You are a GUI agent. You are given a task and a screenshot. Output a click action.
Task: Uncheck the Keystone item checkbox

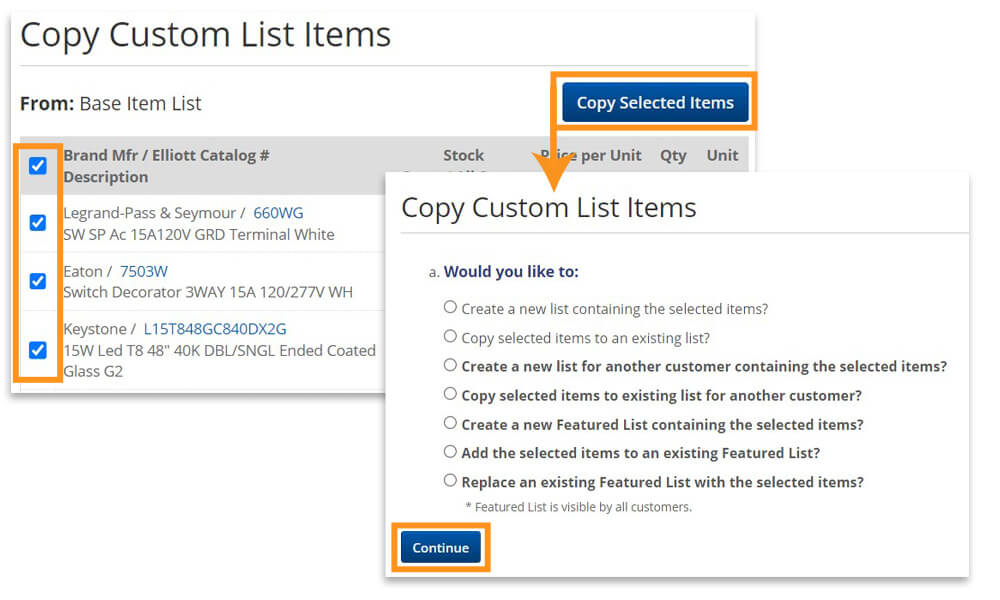click(38, 350)
